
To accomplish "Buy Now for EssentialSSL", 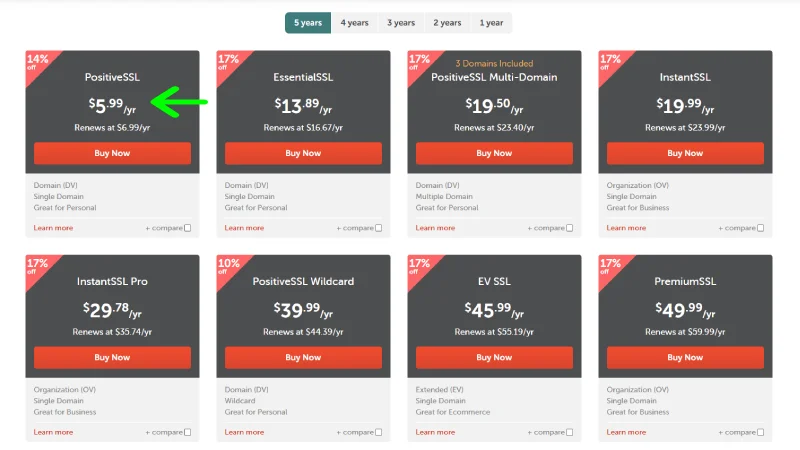I will point(303,153).
